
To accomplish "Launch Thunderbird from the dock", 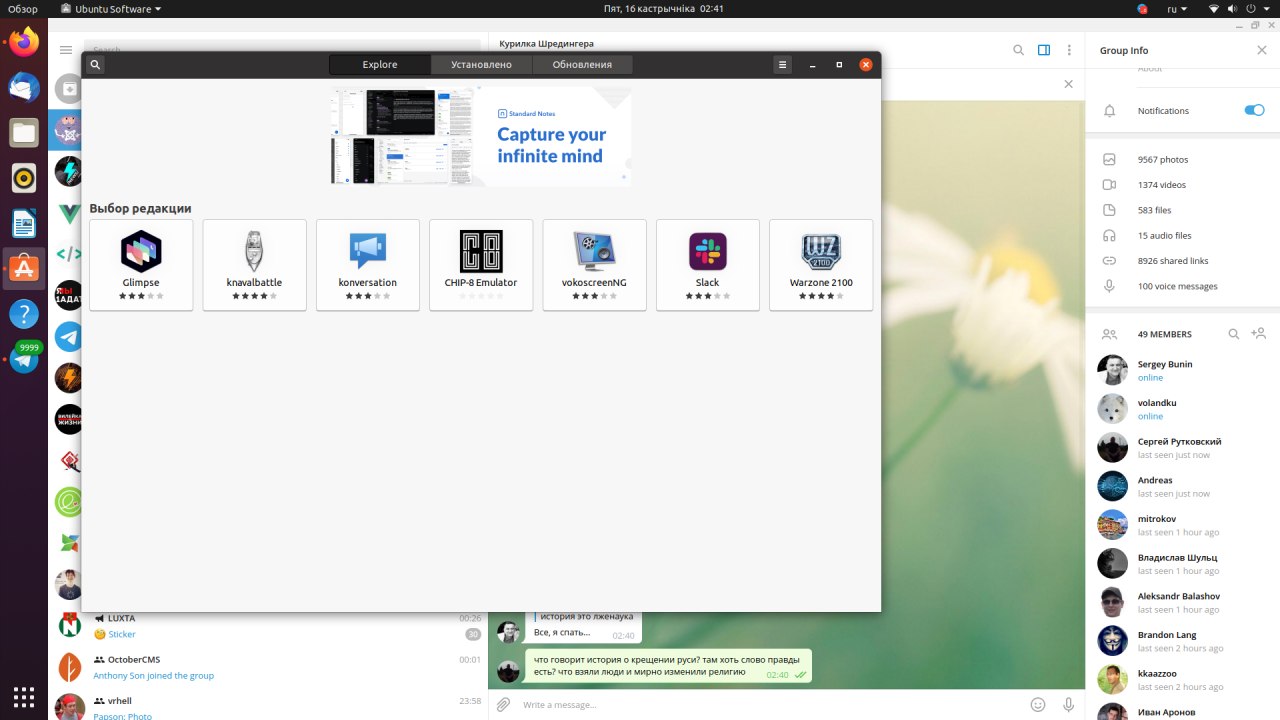I will (24, 86).
